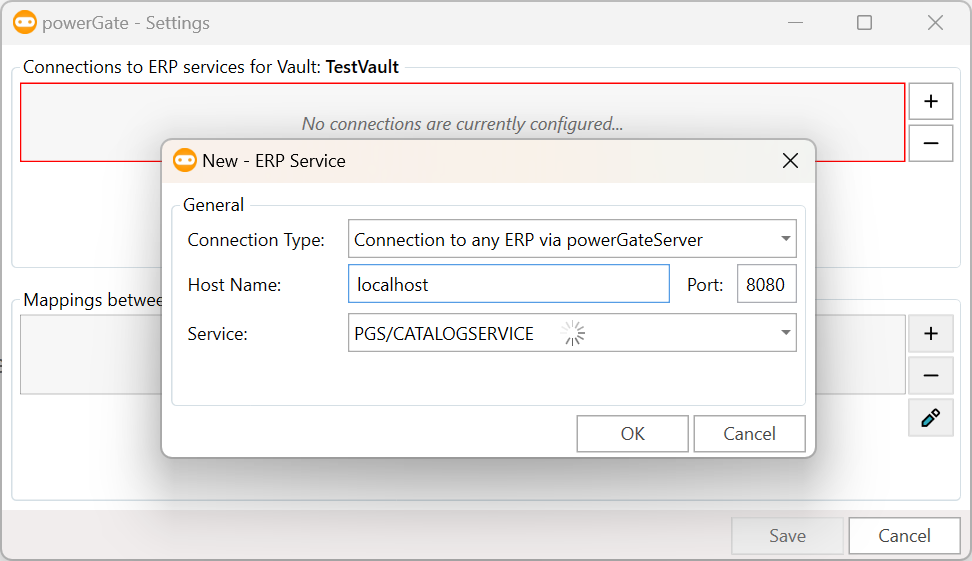Cancel the powerGate Settings window
This screenshot has height=561, width=972.
904,536
